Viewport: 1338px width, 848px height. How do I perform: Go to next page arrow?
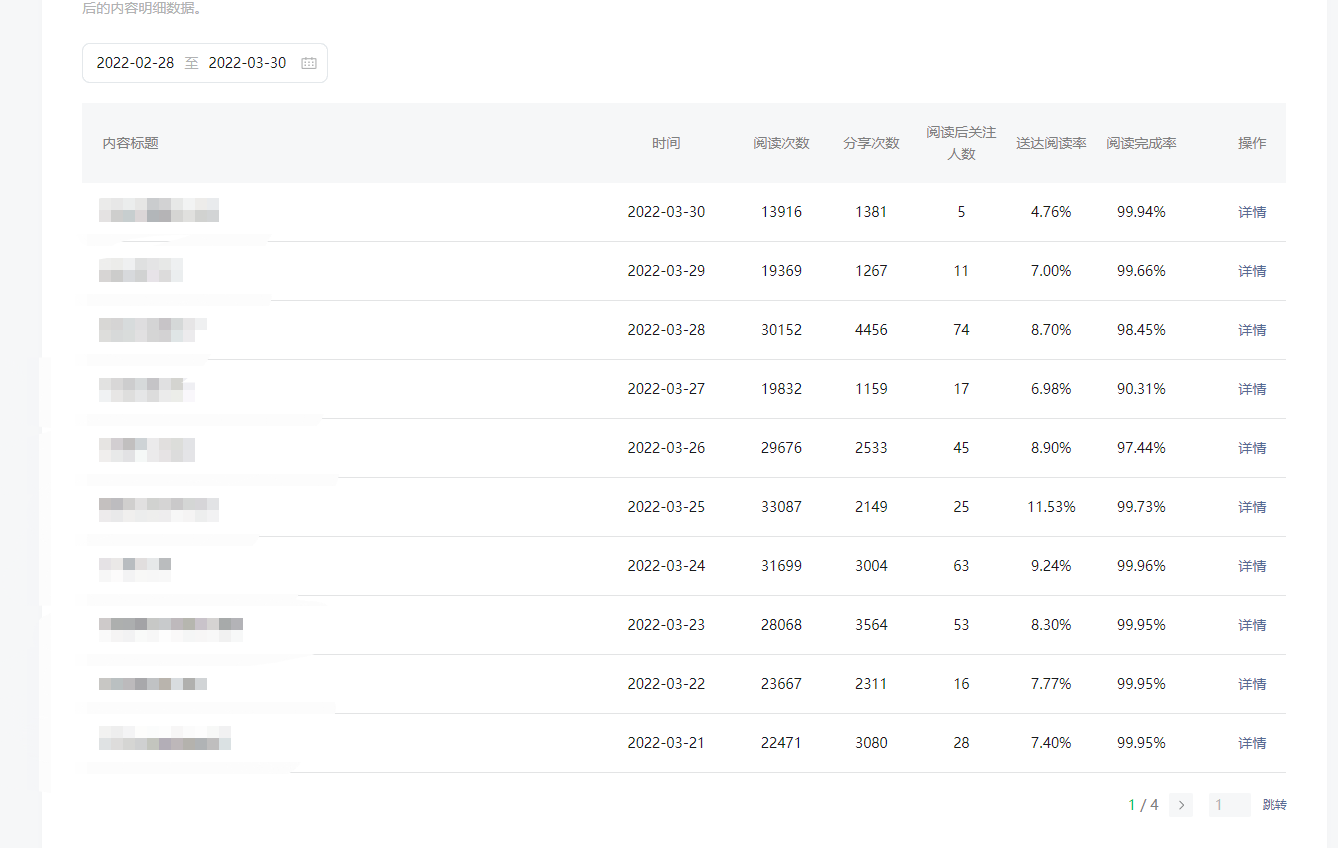1181,805
